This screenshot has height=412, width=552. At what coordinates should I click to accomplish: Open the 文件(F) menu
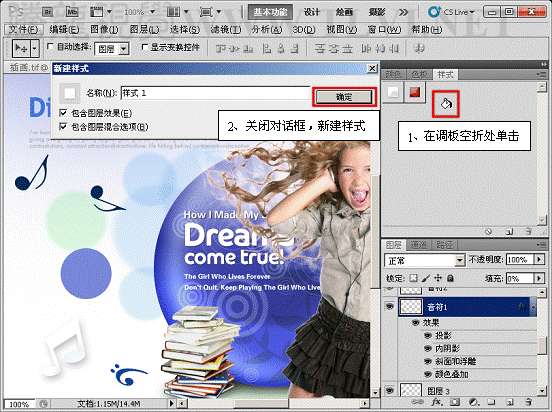coord(23,29)
